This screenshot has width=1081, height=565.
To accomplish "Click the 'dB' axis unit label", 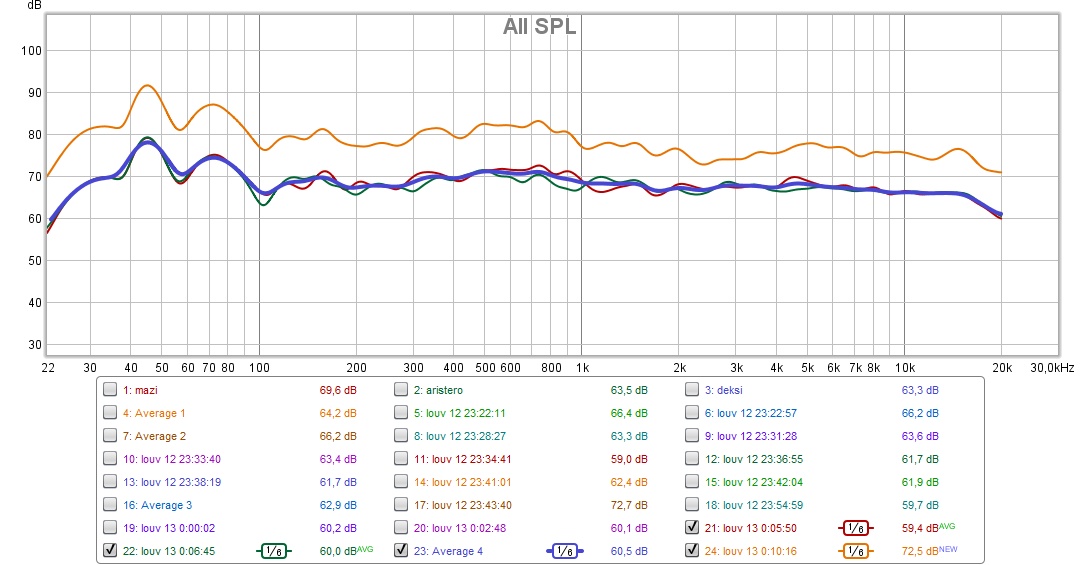I will click(x=34, y=6).
